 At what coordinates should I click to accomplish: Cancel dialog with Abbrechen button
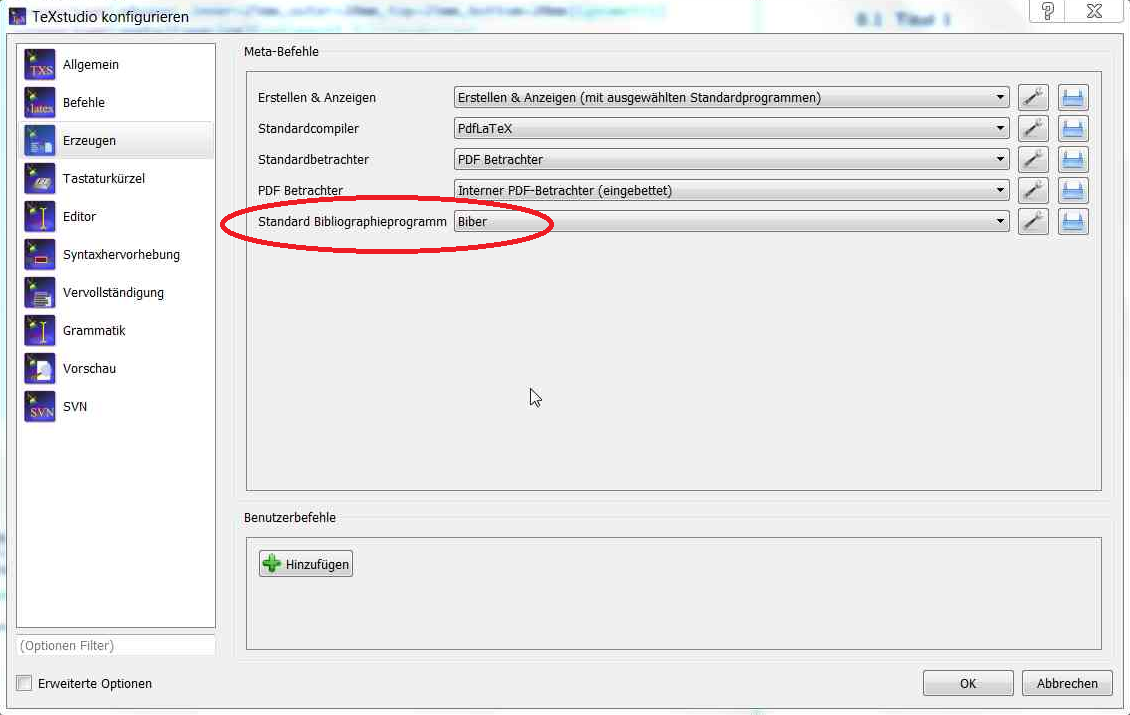pyautogui.click(x=1067, y=683)
